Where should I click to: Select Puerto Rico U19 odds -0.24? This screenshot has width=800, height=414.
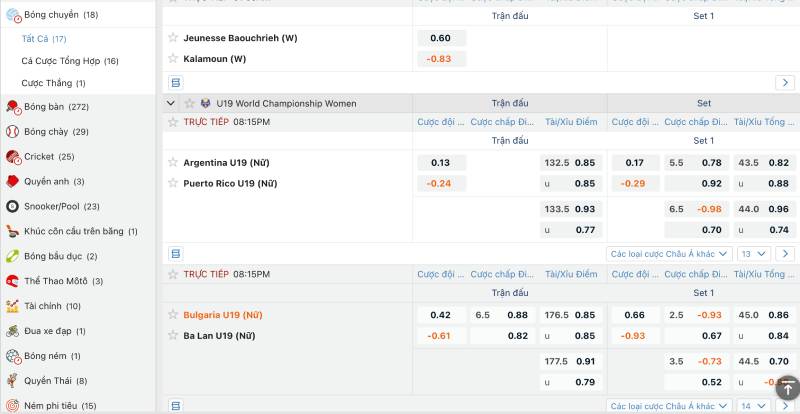(440, 184)
